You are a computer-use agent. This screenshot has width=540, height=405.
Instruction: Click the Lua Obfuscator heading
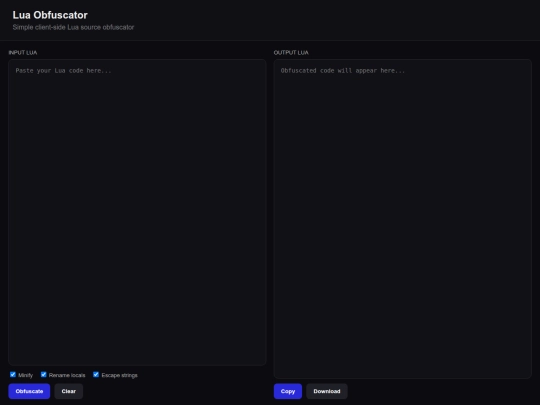pyautogui.click(x=50, y=15)
